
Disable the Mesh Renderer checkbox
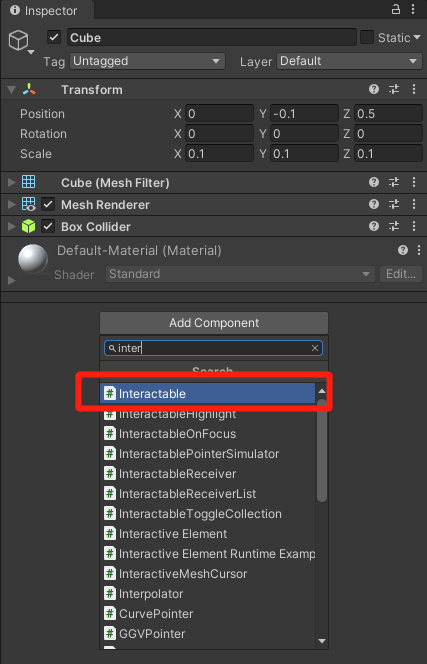point(48,205)
